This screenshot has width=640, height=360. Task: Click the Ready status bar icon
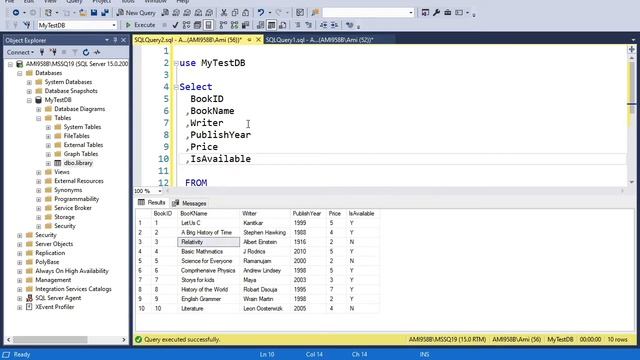tap(6, 354)
